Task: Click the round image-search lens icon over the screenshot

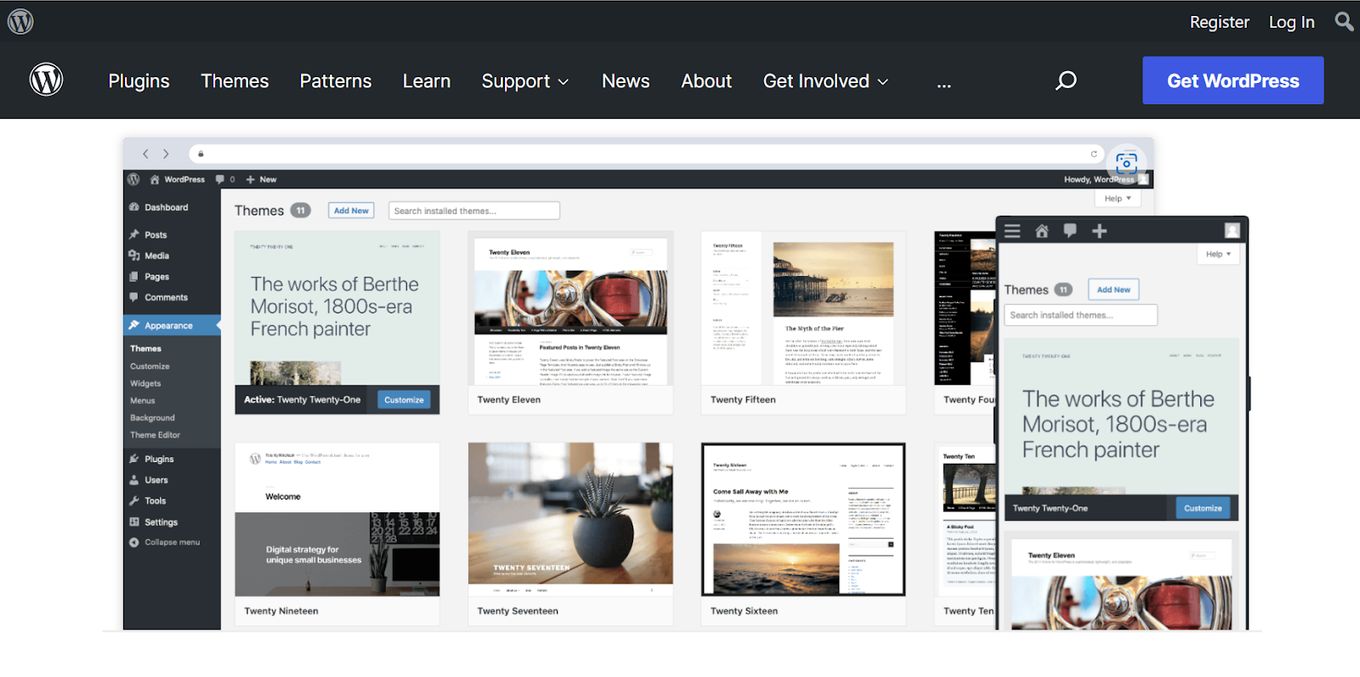Action: tap(1126, 162)
